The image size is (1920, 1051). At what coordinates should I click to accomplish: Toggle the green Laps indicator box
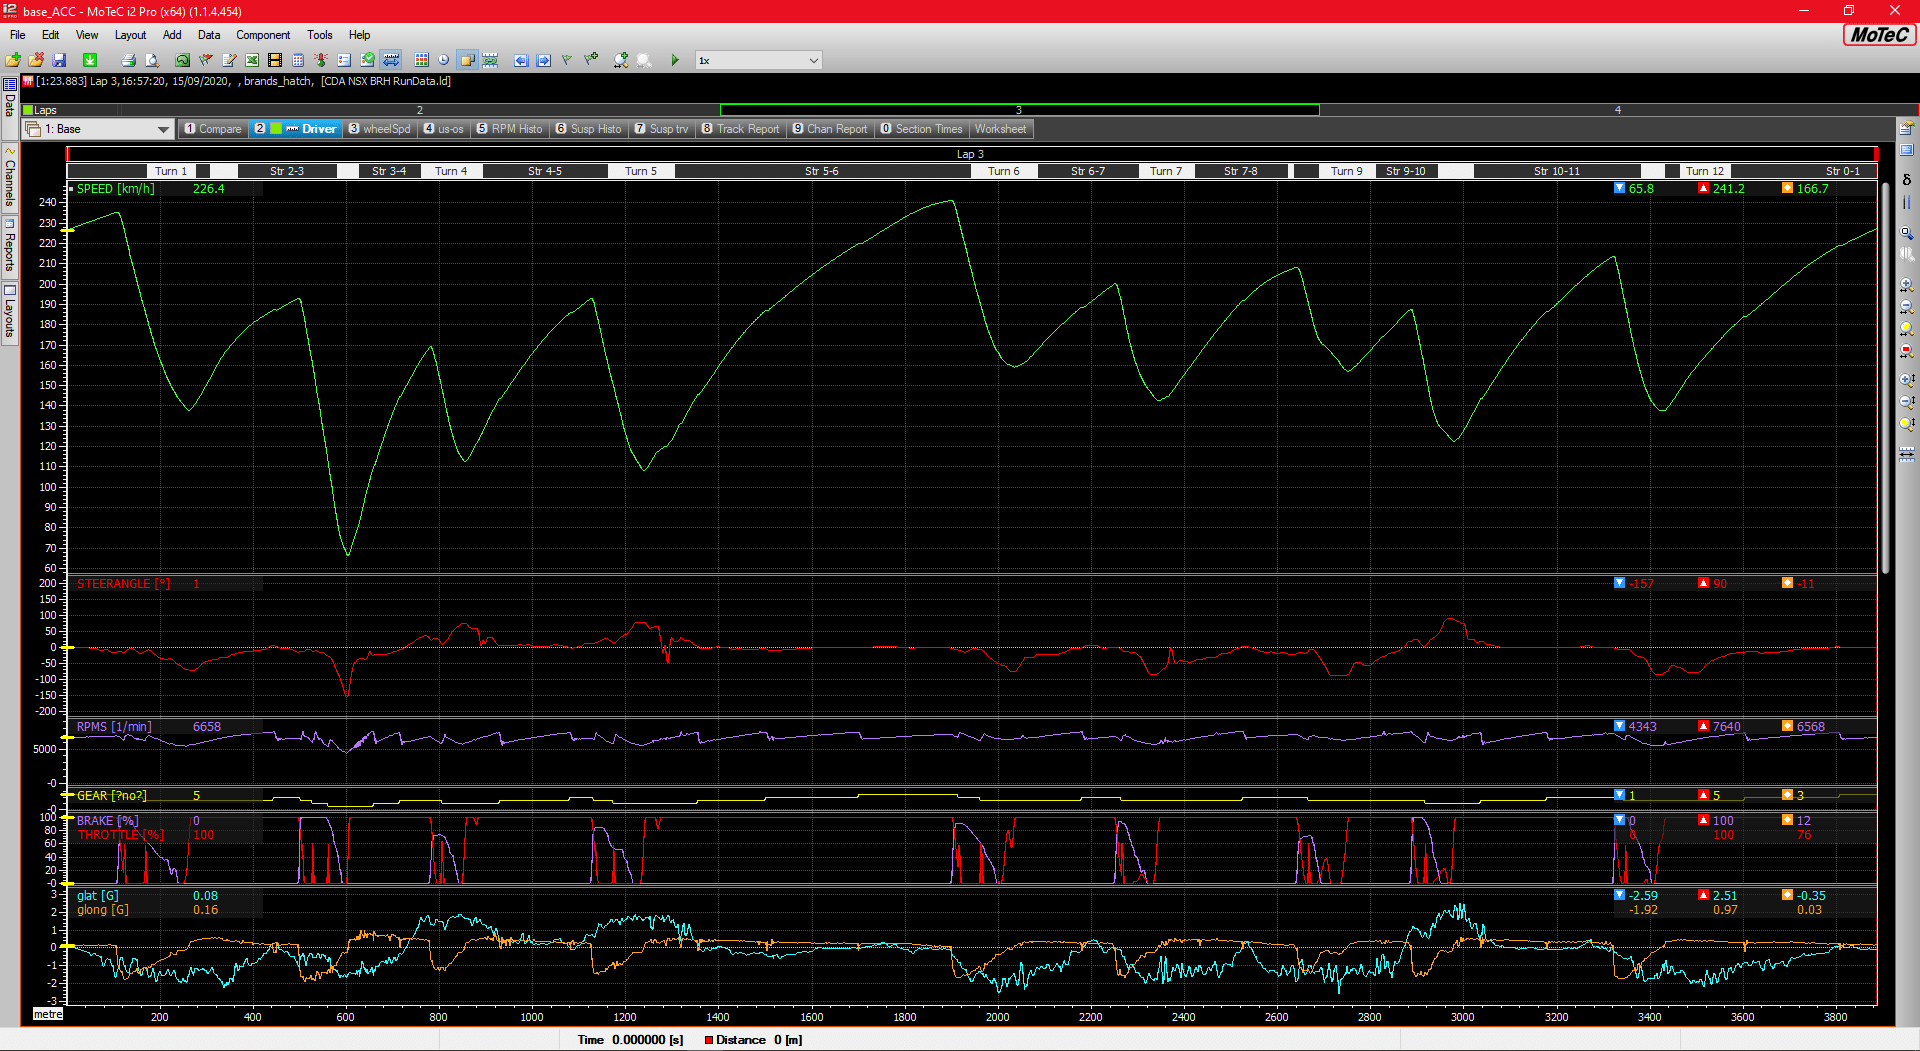28,110
